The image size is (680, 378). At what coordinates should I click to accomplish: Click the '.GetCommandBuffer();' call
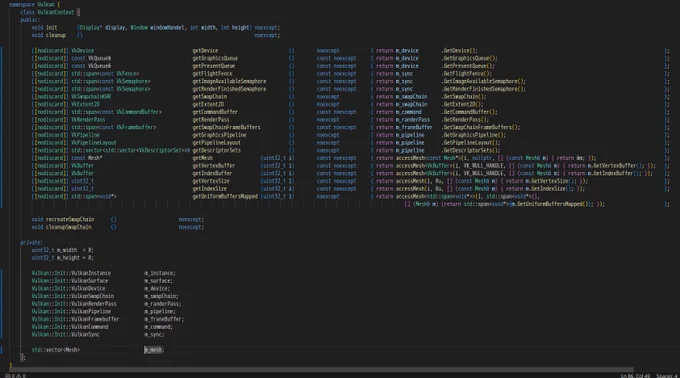click(470, 112)
